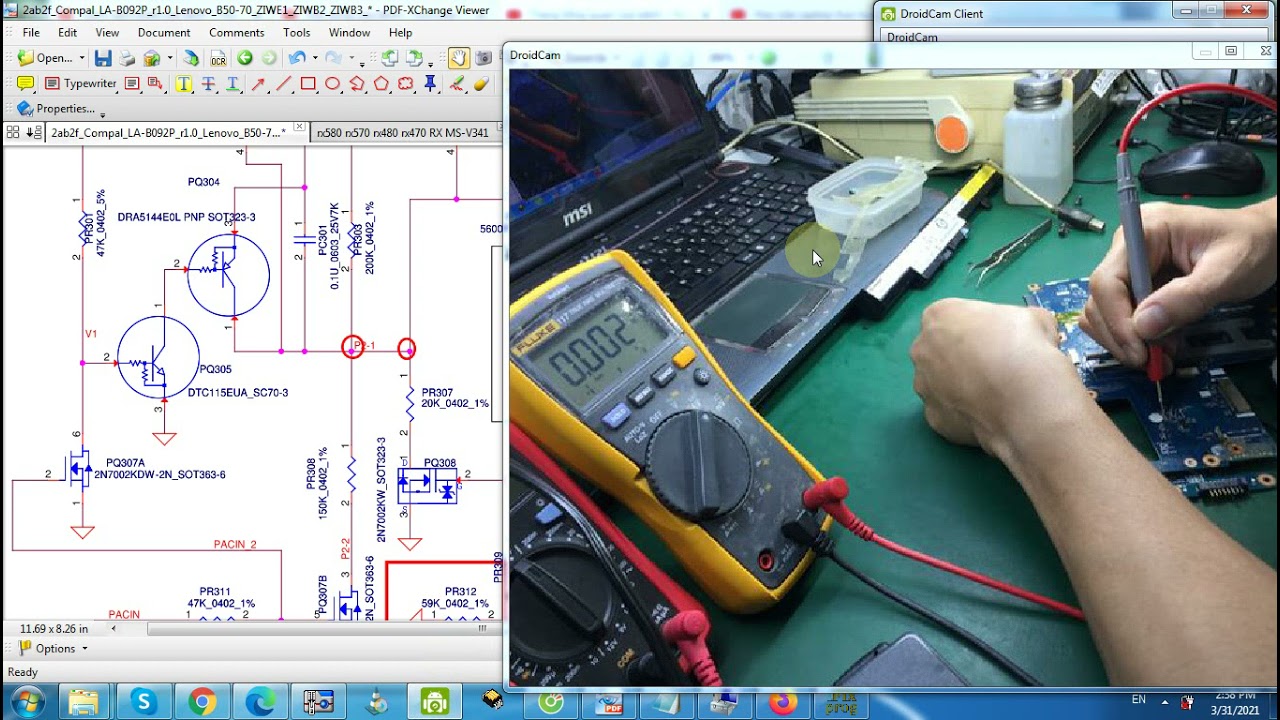Select the Rectangle drawing tool

point(308,83)
